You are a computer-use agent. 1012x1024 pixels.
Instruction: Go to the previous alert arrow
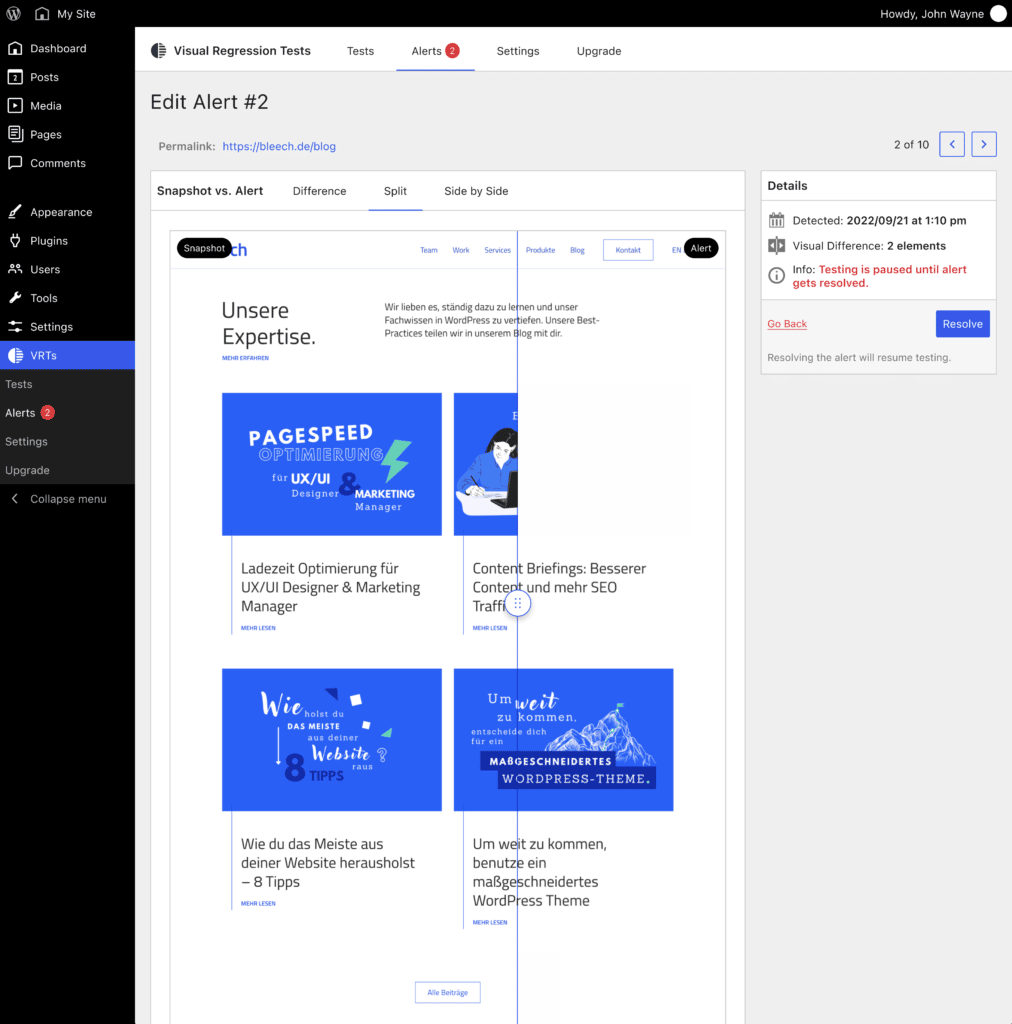coord(952,145)
